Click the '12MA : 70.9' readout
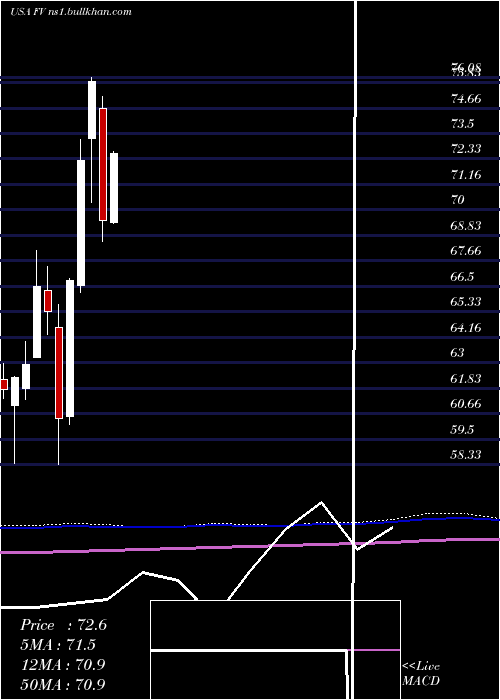The width and height of the screenshot is (500, 700). pyautogui.click(x=63, y=665)
